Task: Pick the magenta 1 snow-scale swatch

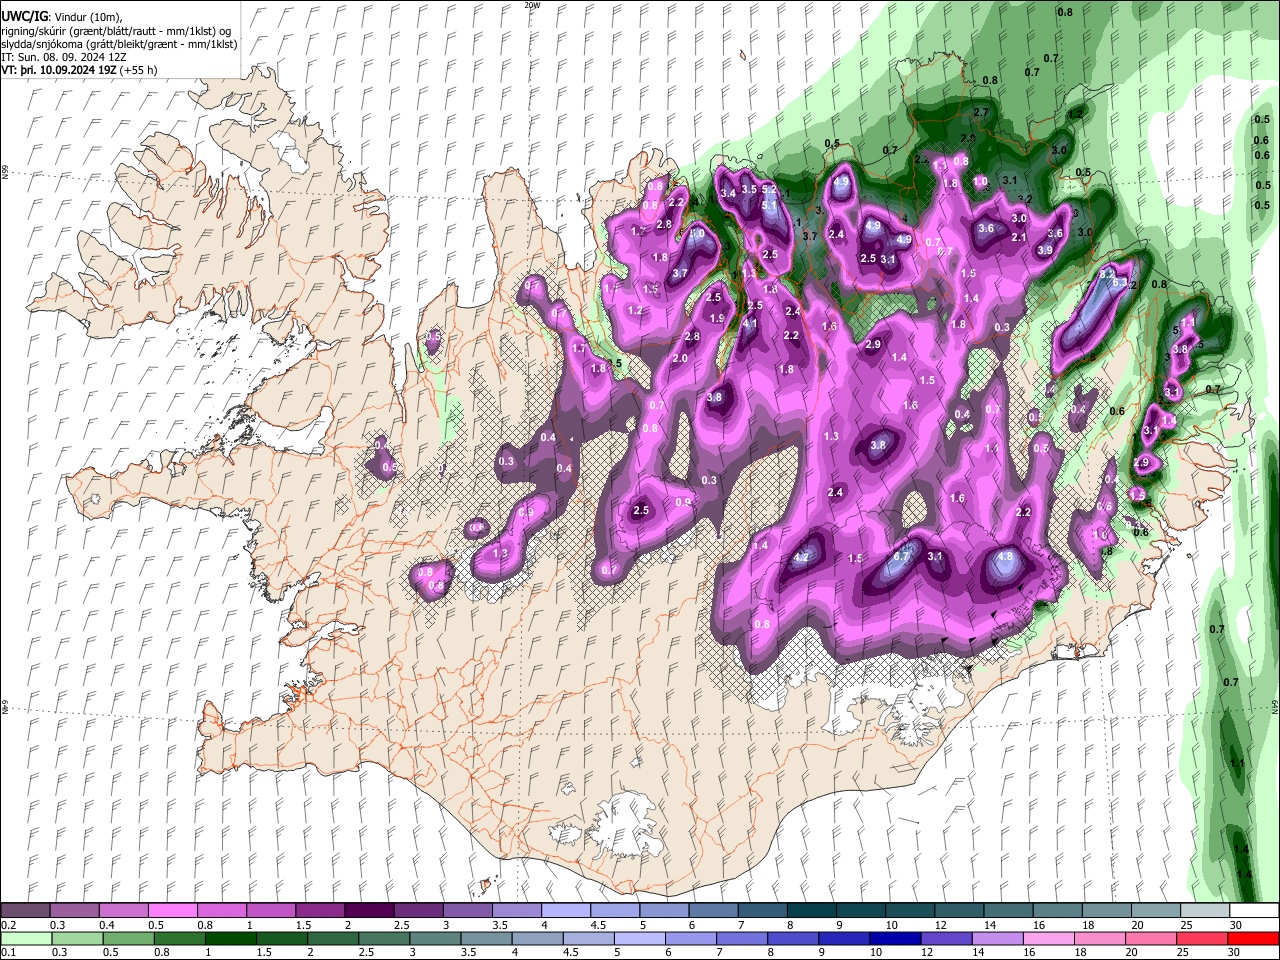Action: 271,911
